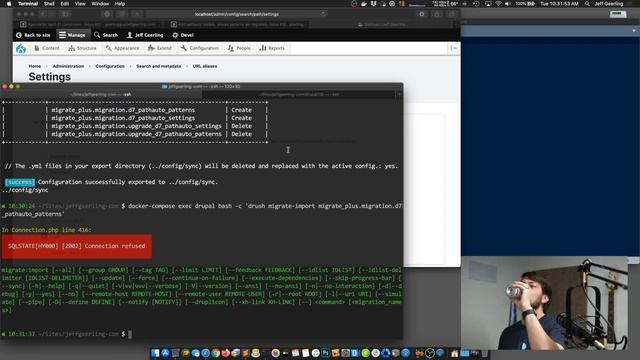Image resolution: width=640 pixels, height=360 pixels.
Task: Open Configuration admin menu item
Action: click(x=200, y=48)
